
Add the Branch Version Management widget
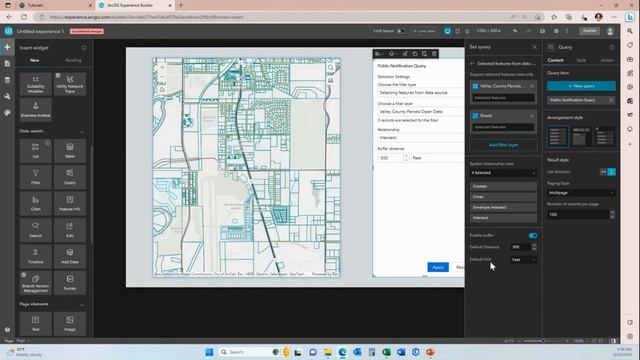[36, 283]
